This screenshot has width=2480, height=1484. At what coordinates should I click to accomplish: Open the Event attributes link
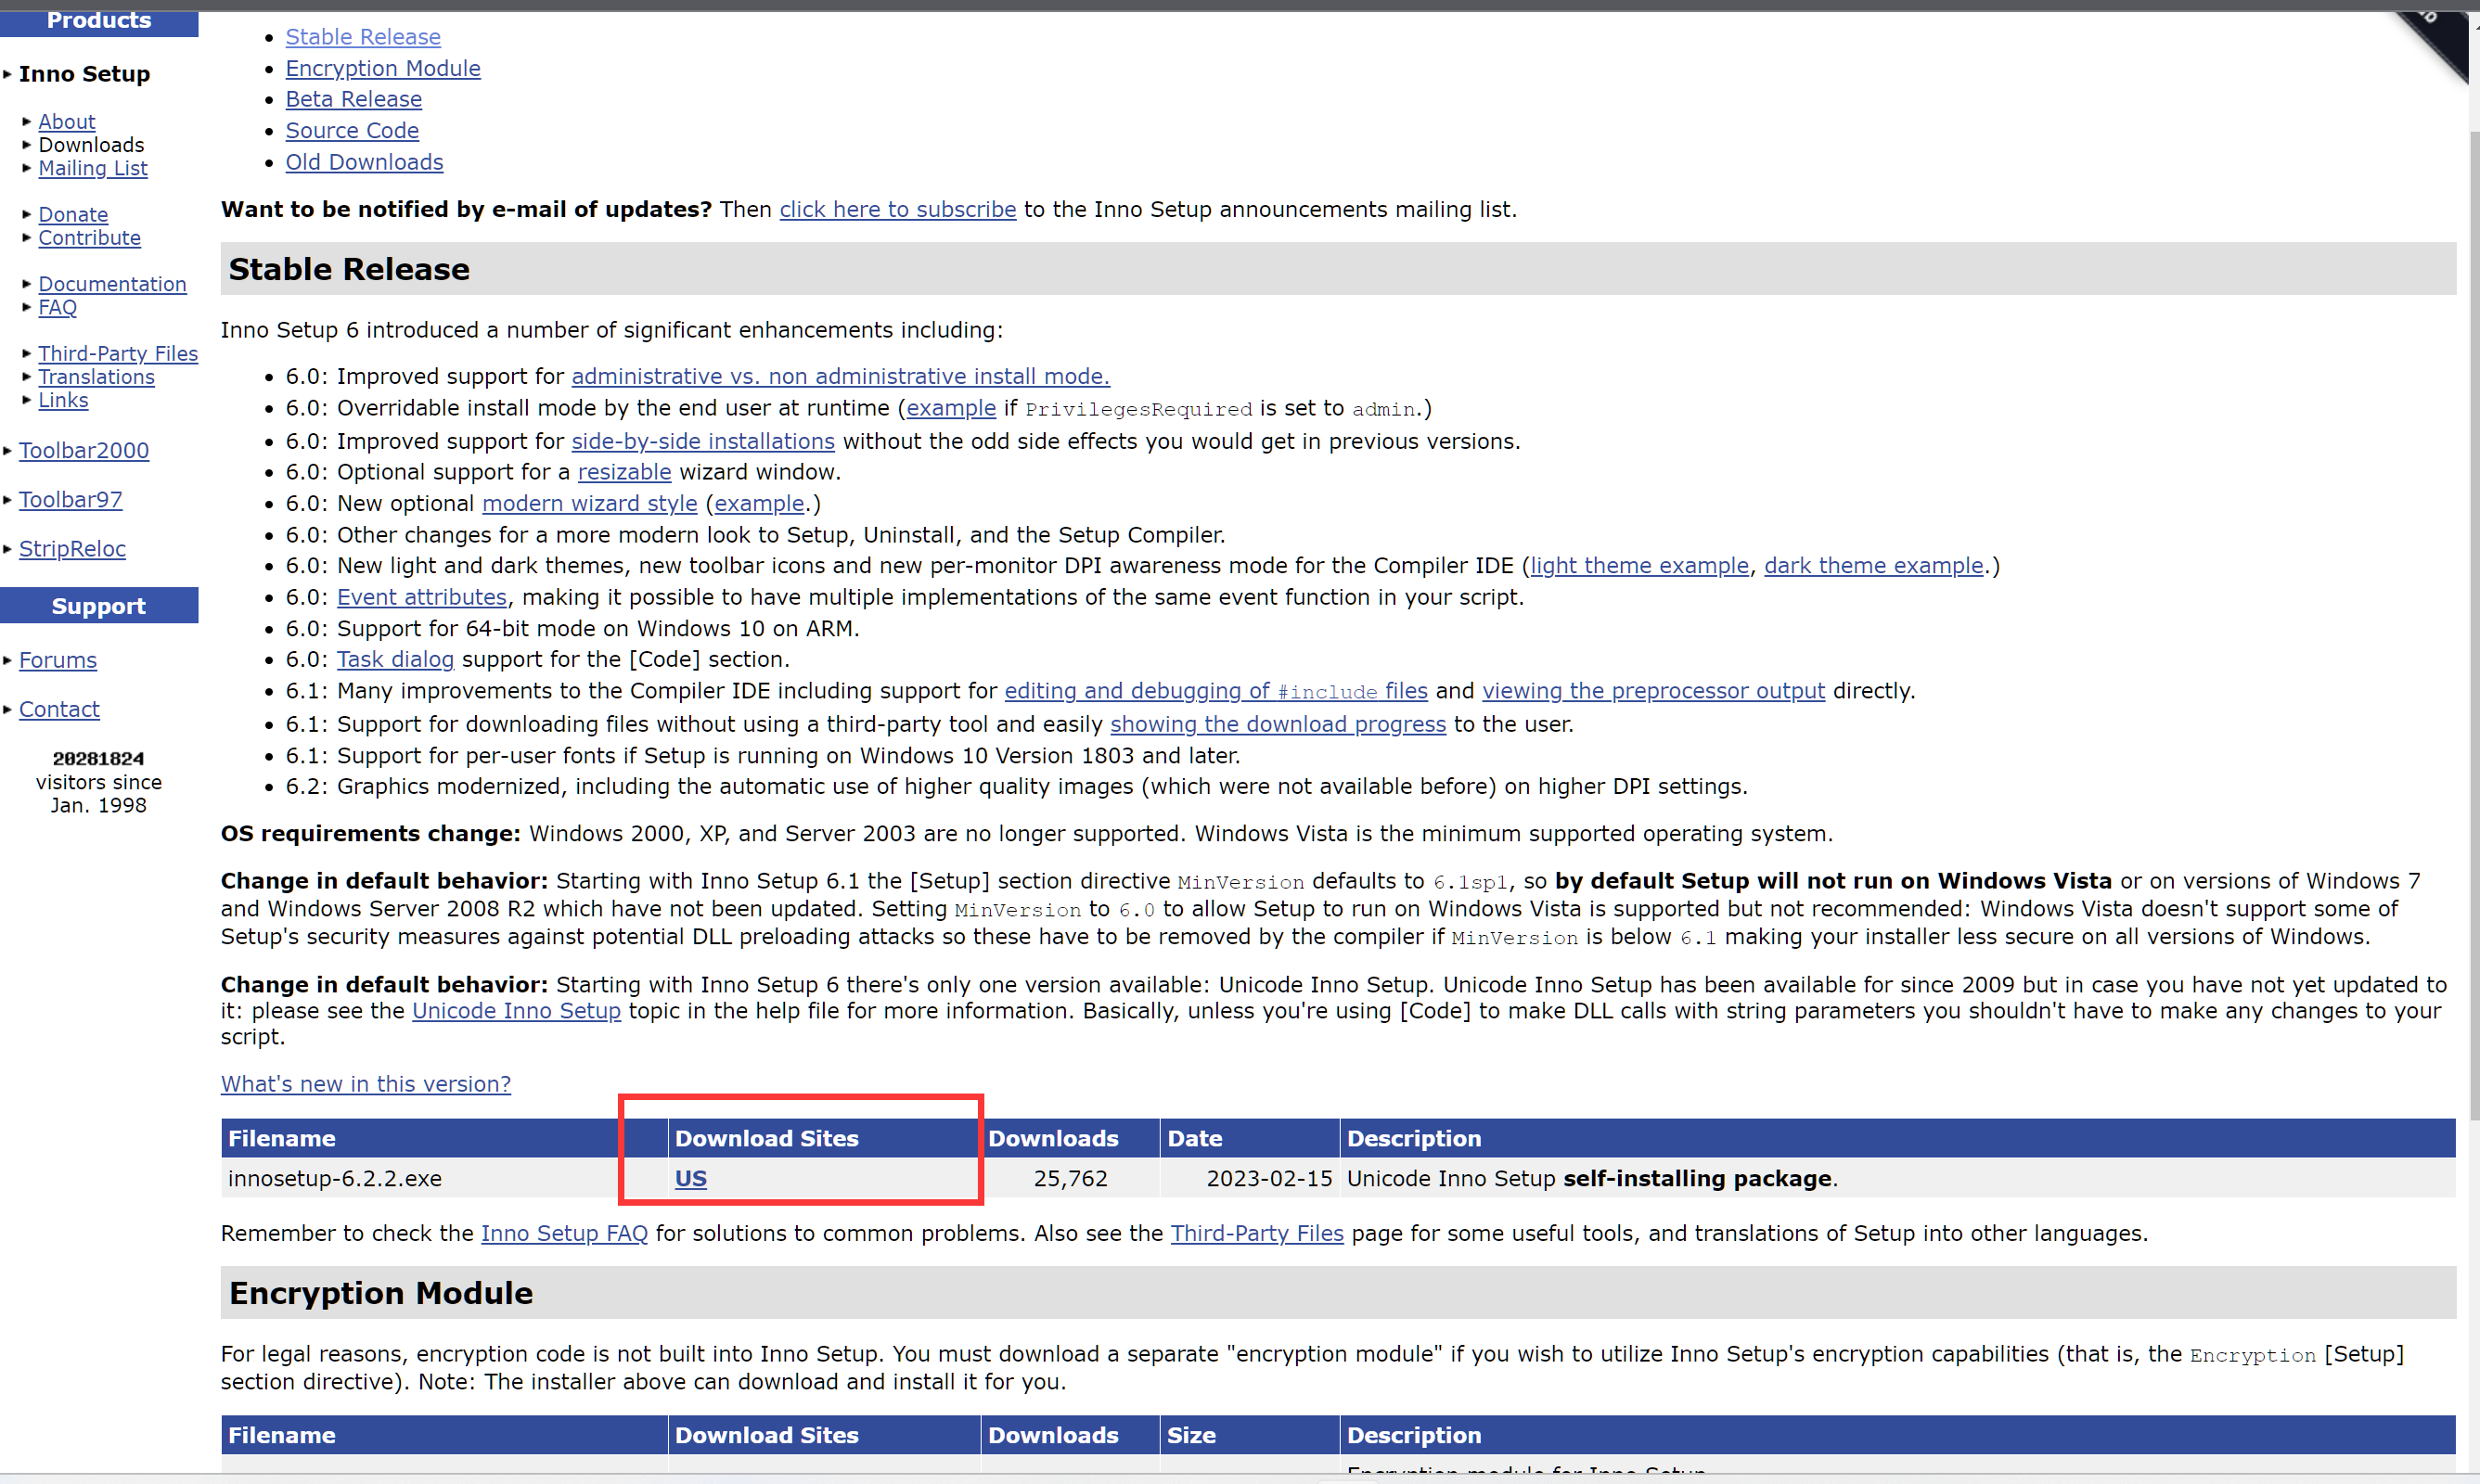[422, 597]
